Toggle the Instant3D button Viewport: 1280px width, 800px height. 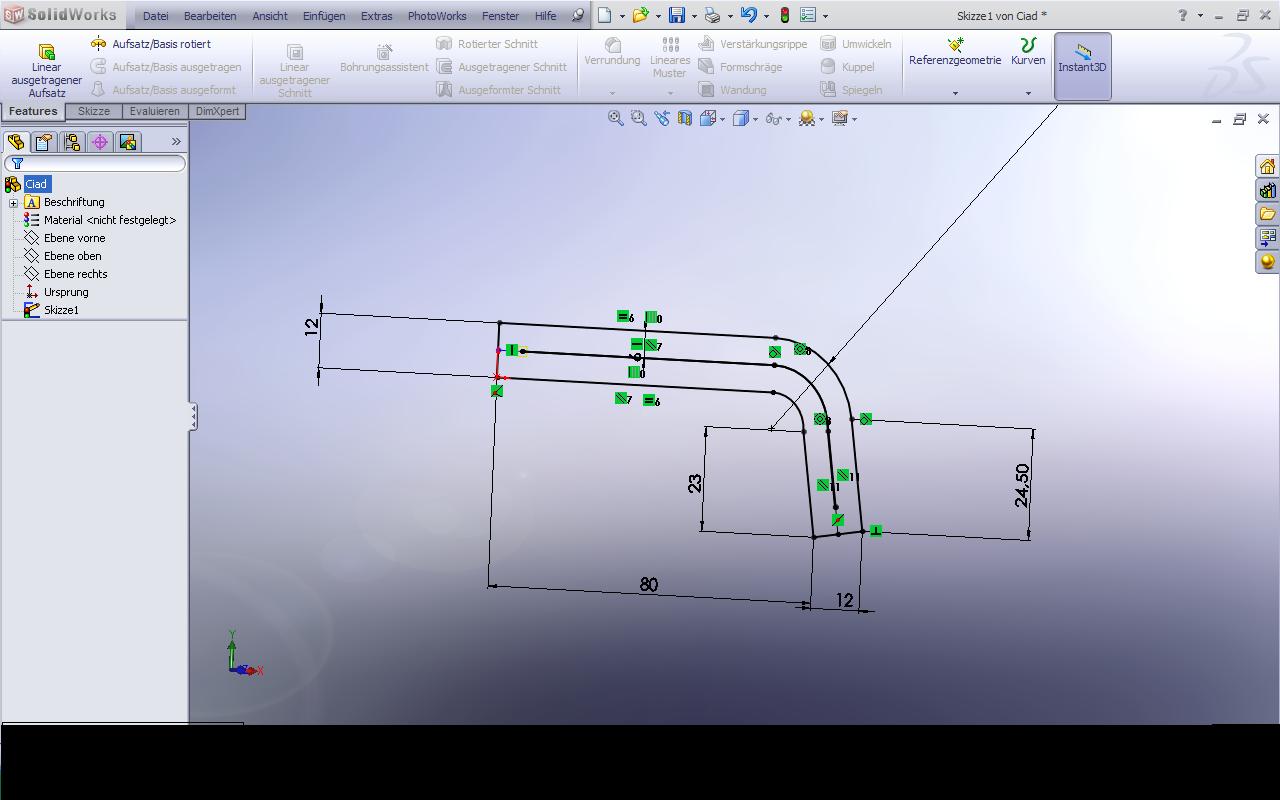pos(1083,66)
